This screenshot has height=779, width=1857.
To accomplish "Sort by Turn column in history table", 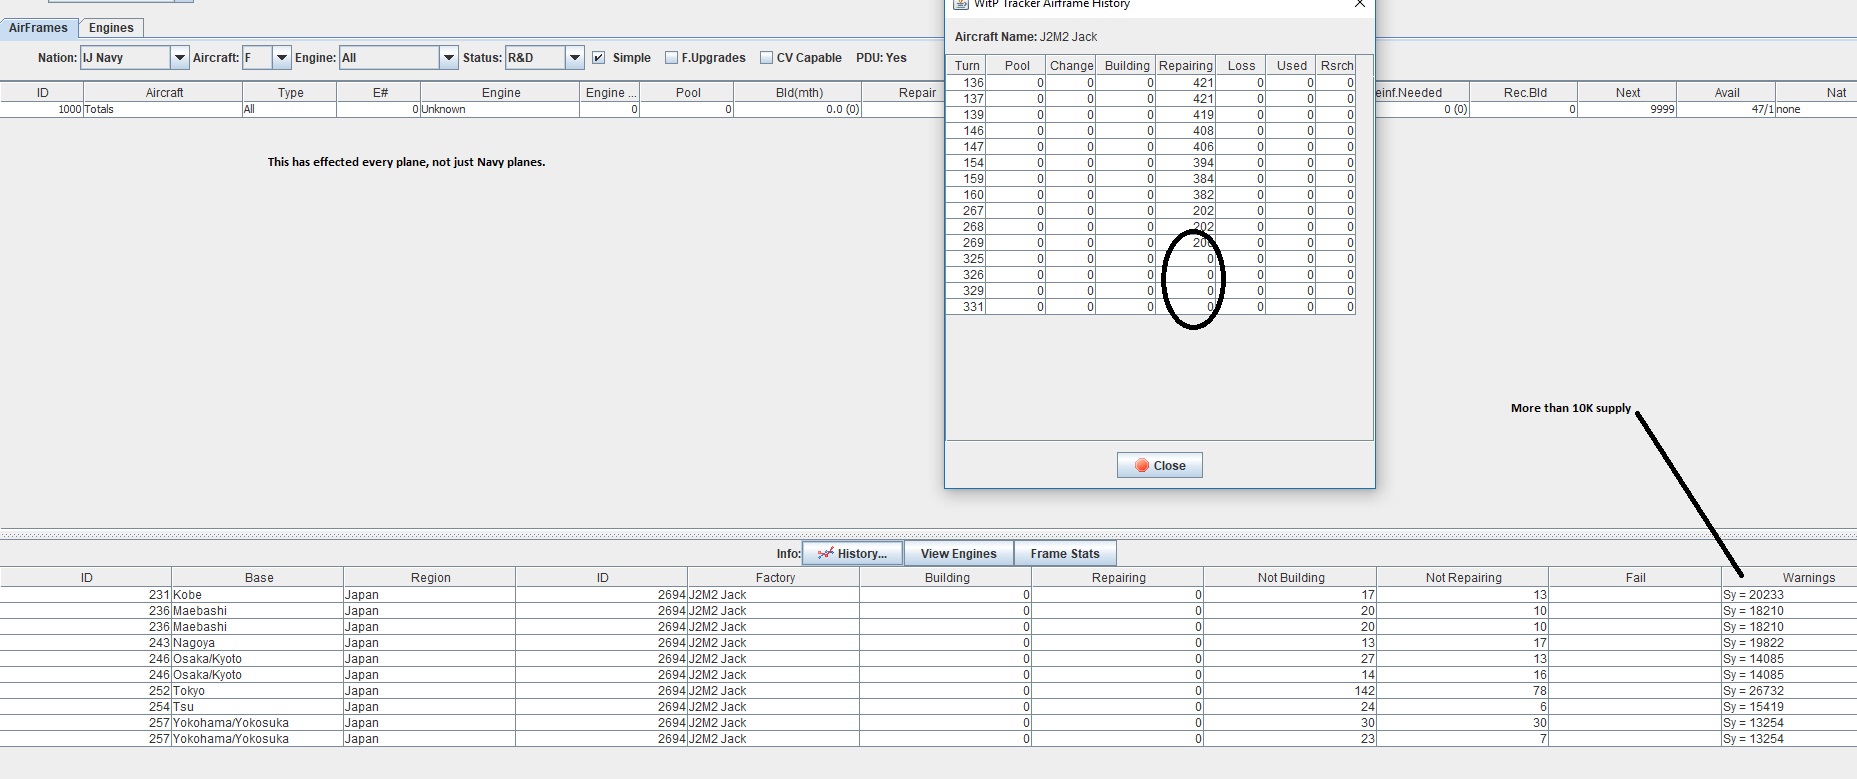I will [967, 66].
